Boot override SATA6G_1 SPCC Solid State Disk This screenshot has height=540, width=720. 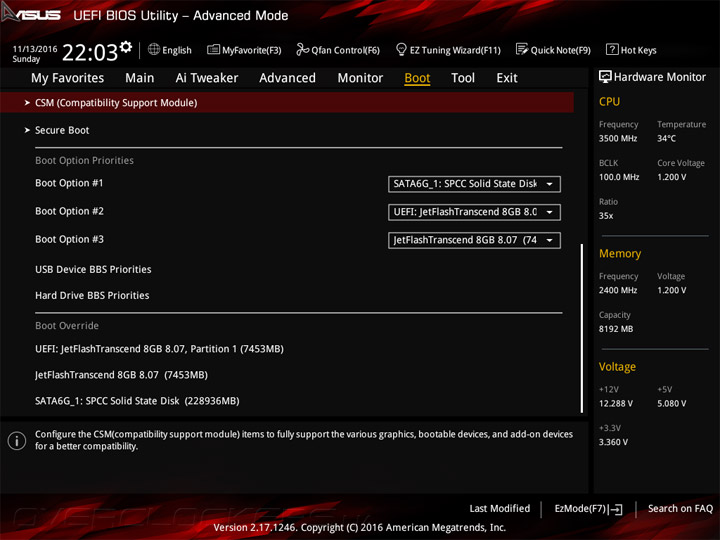[137, 401]
